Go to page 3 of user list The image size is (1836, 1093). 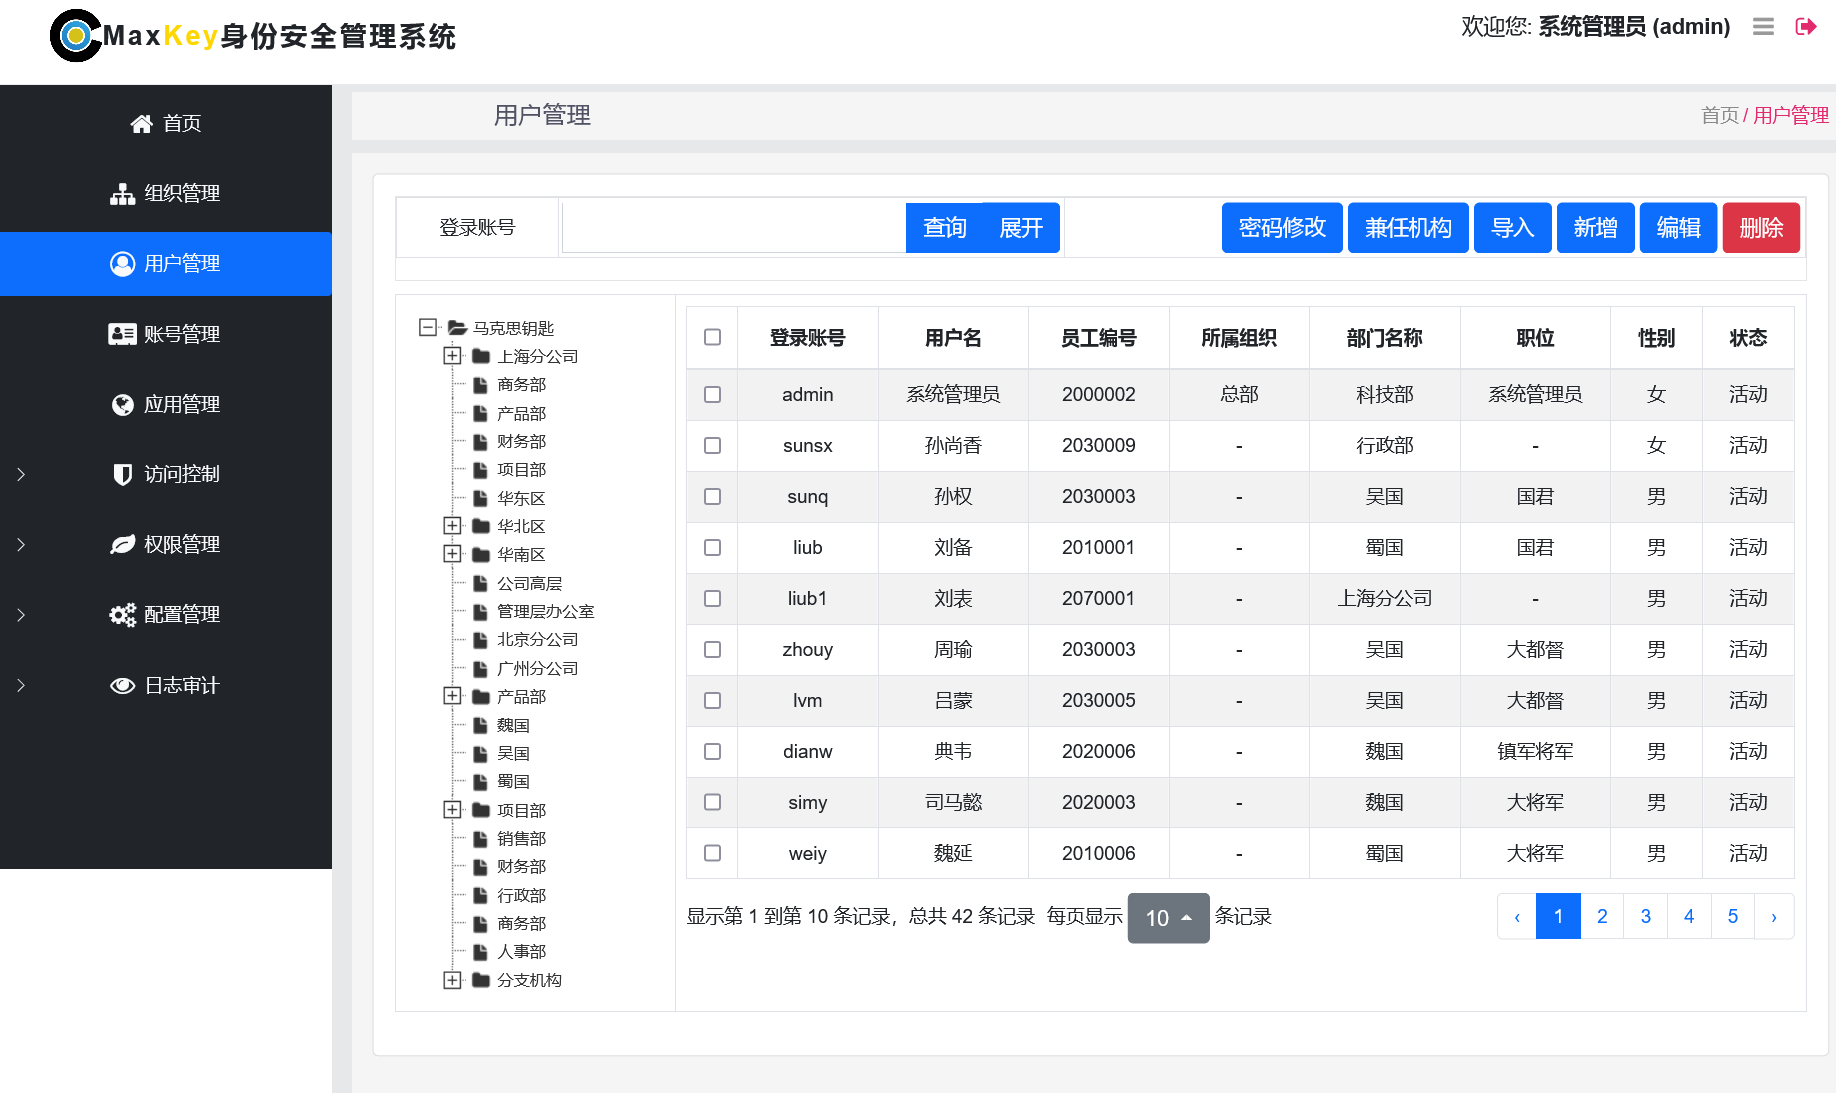1645,916
